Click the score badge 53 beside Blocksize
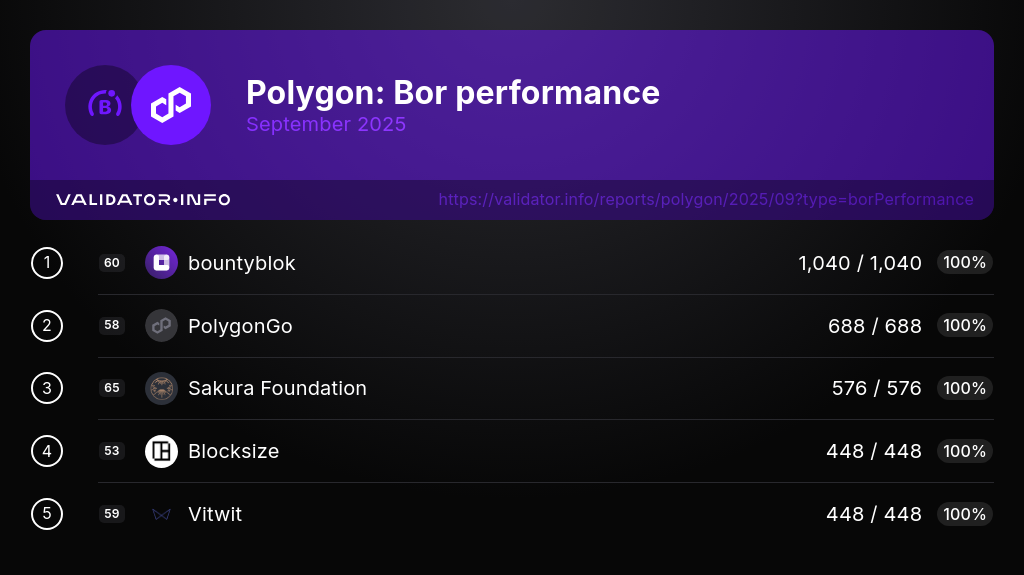This screenshot has height=575, width=1024. 112,451
